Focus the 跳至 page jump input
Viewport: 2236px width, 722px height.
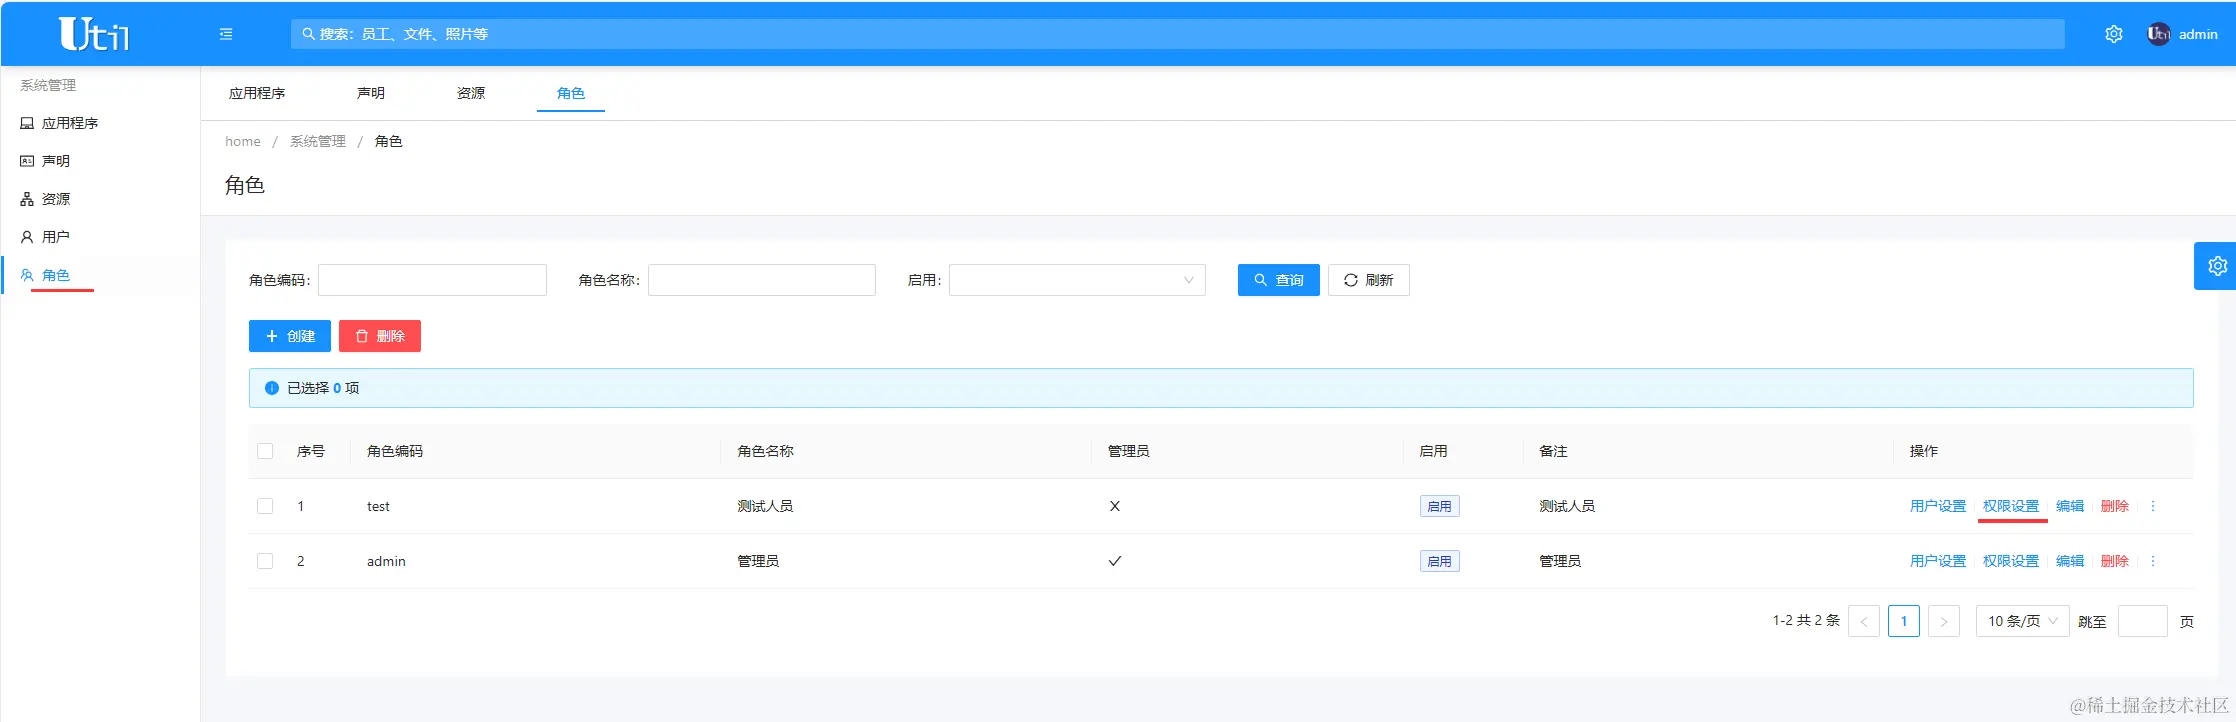pos(2143,621)
